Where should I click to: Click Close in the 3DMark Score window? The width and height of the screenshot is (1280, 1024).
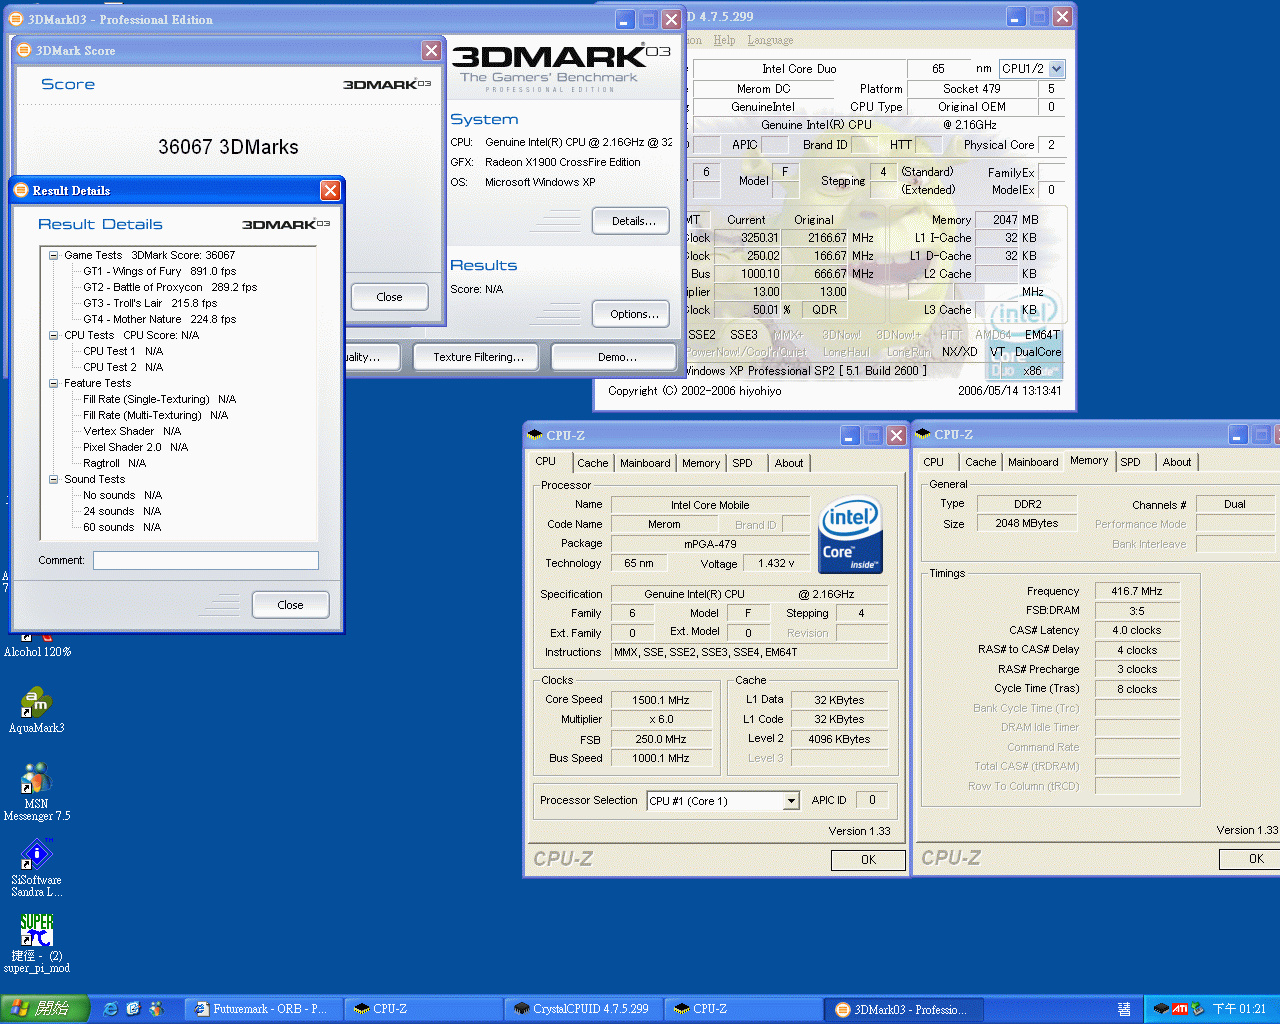click(x=389, y=297)
